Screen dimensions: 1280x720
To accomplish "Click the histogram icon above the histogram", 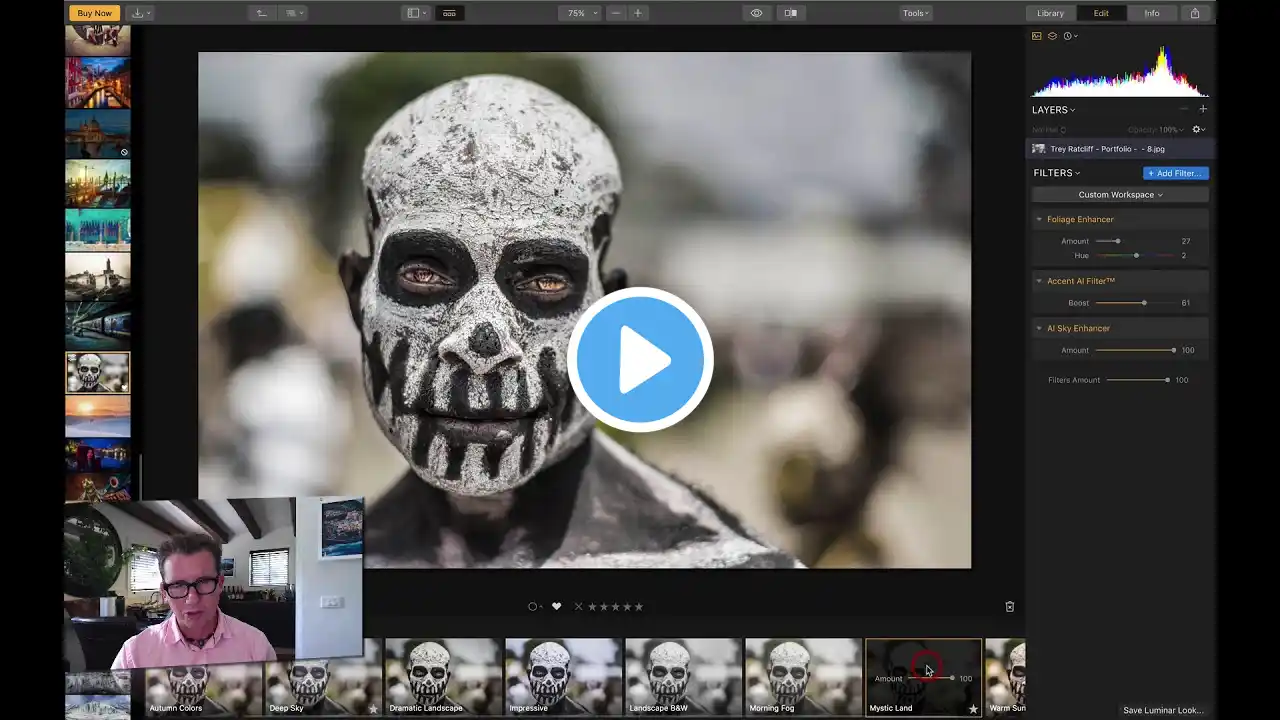I will (x=1037, y=36).
